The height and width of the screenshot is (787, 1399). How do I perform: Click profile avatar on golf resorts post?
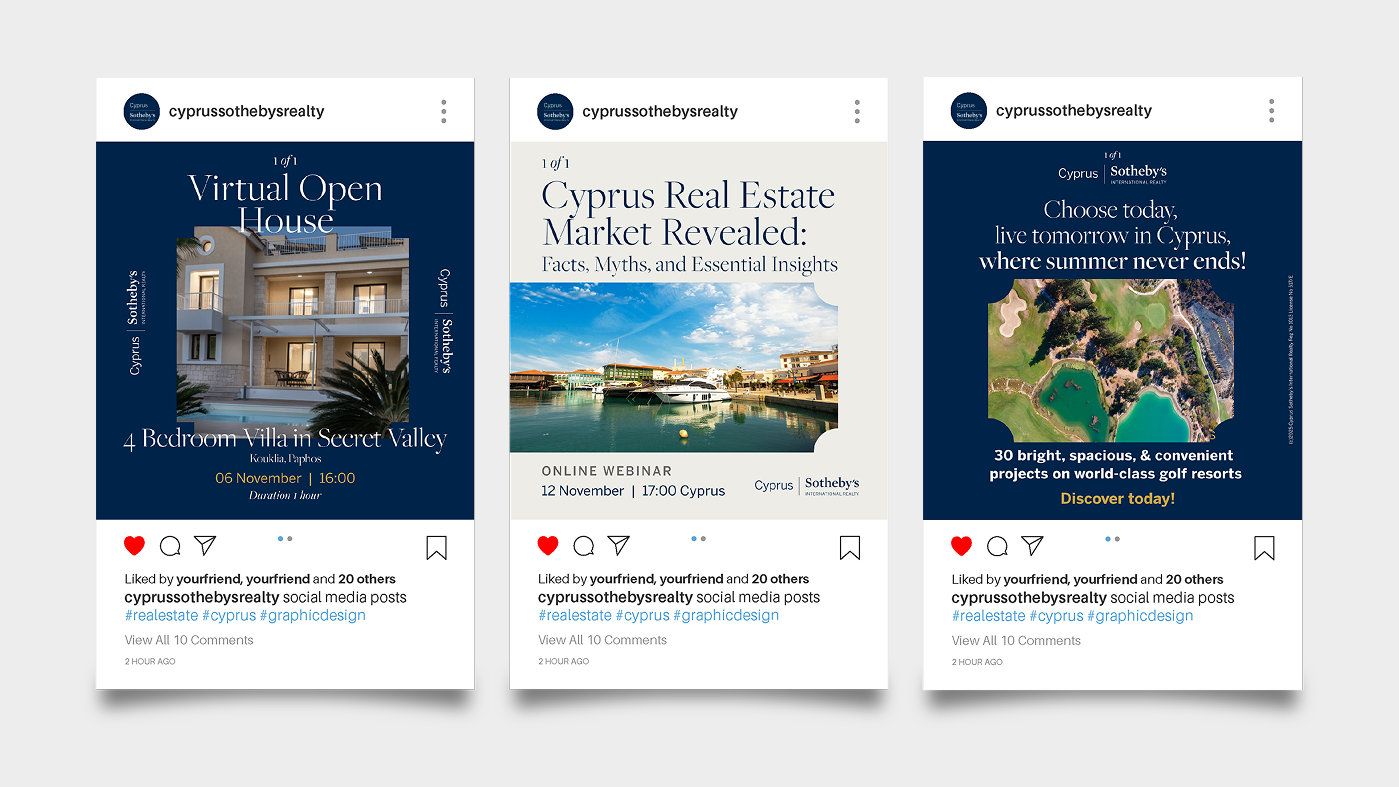(x=969, y=111)
